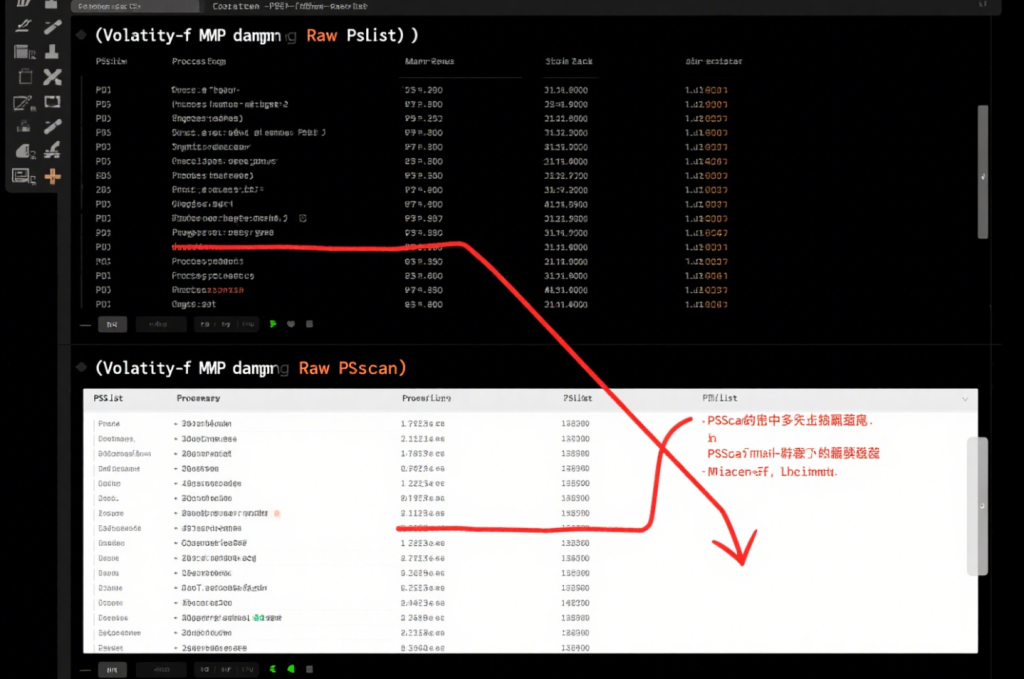This screenshot has height=679, width=1024.
Task: Toggle the green marker in the PSscan process row
Action: coord(256,618)
